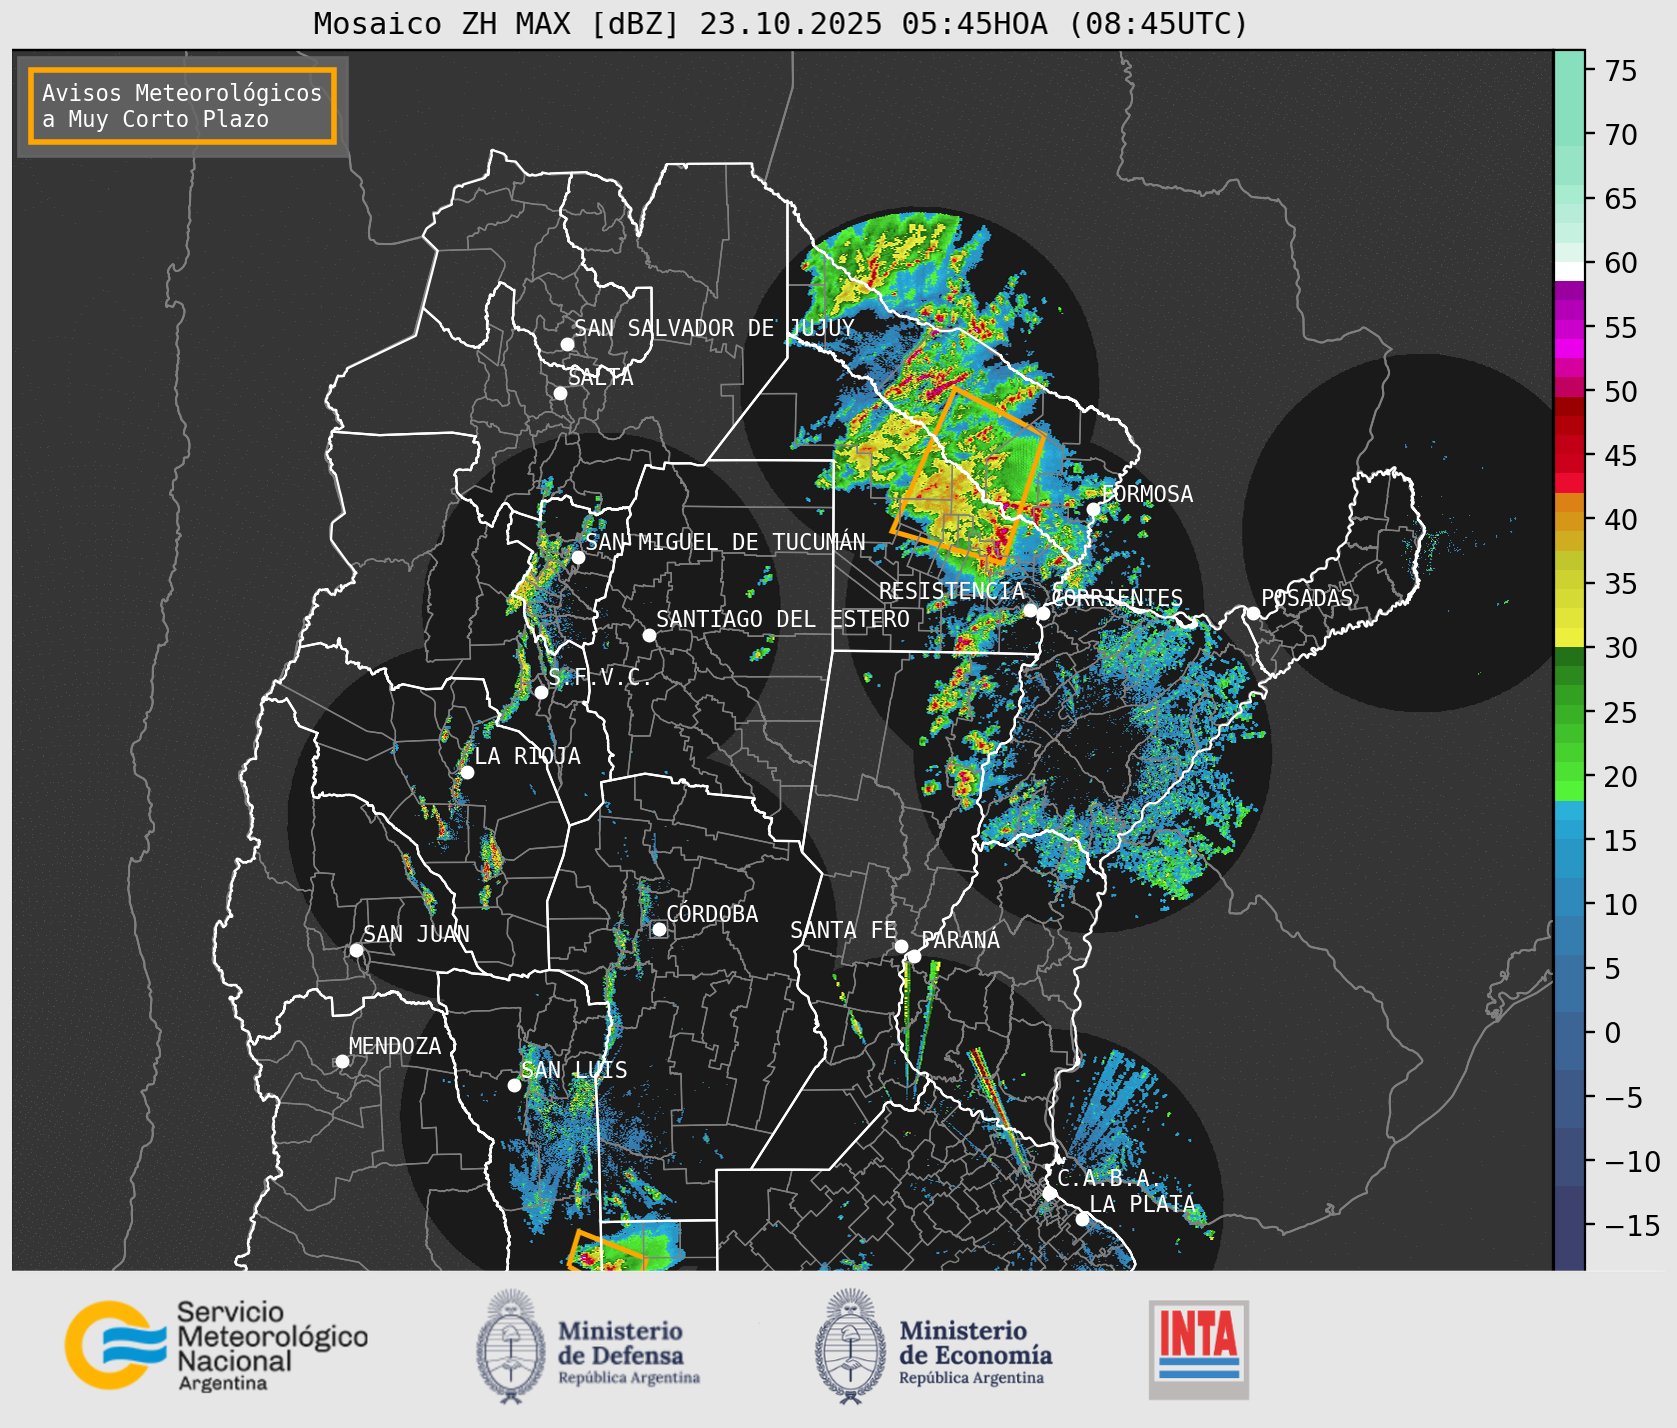
Task: Click the INTA logo
Action: (x=1198, y=1349)
